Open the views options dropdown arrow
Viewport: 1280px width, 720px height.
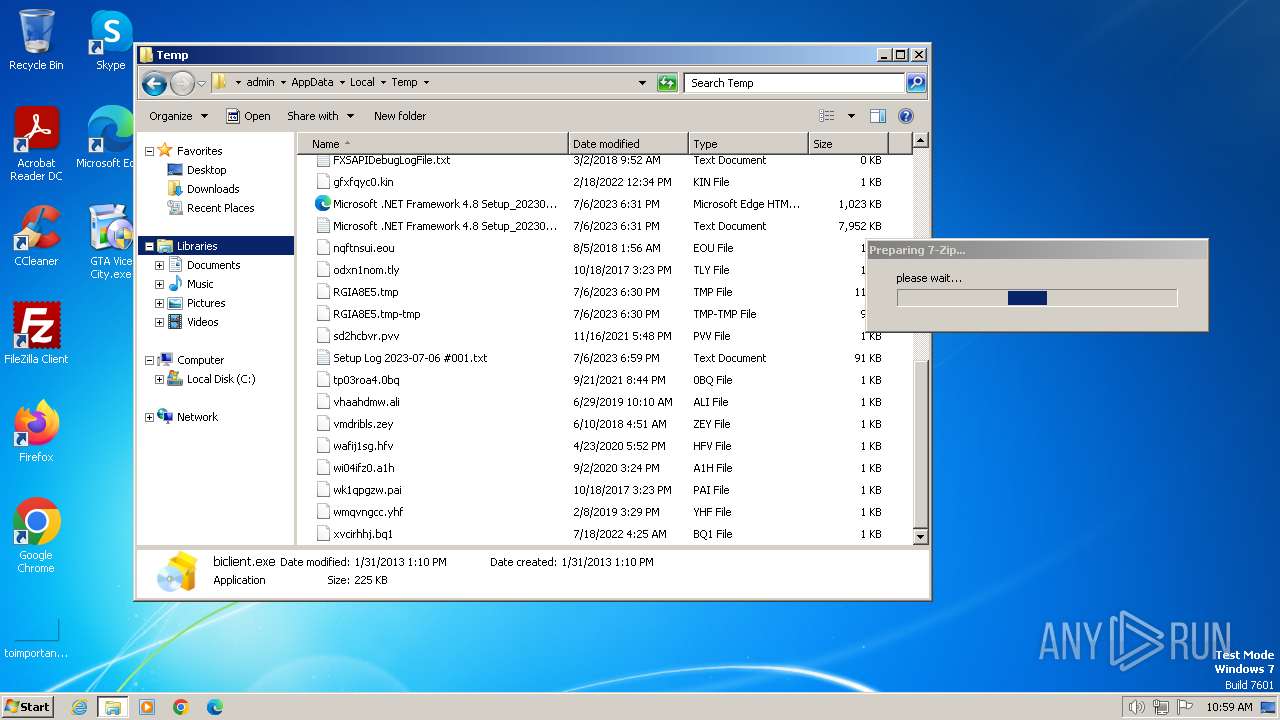tap(851, 116)
